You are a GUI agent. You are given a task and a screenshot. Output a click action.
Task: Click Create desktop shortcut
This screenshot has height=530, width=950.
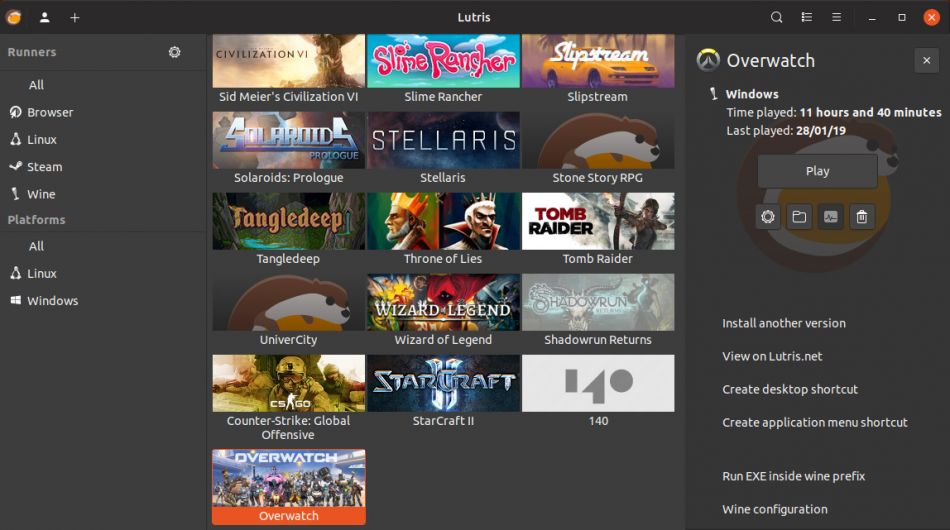coord(789,389)
